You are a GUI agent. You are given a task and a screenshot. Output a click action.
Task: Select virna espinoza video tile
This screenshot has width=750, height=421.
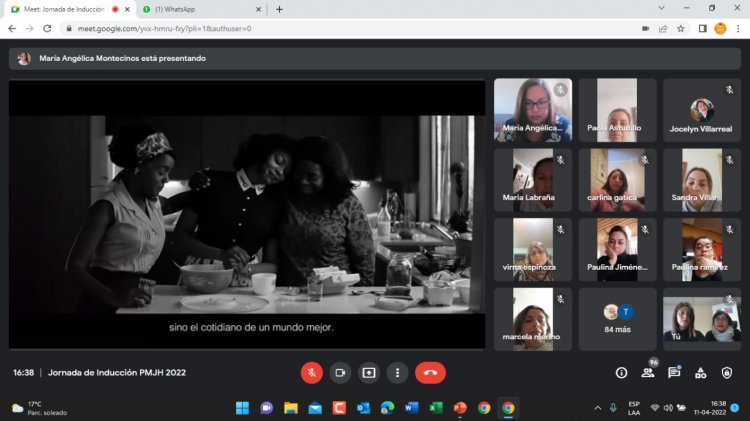(x=533, y=250)
